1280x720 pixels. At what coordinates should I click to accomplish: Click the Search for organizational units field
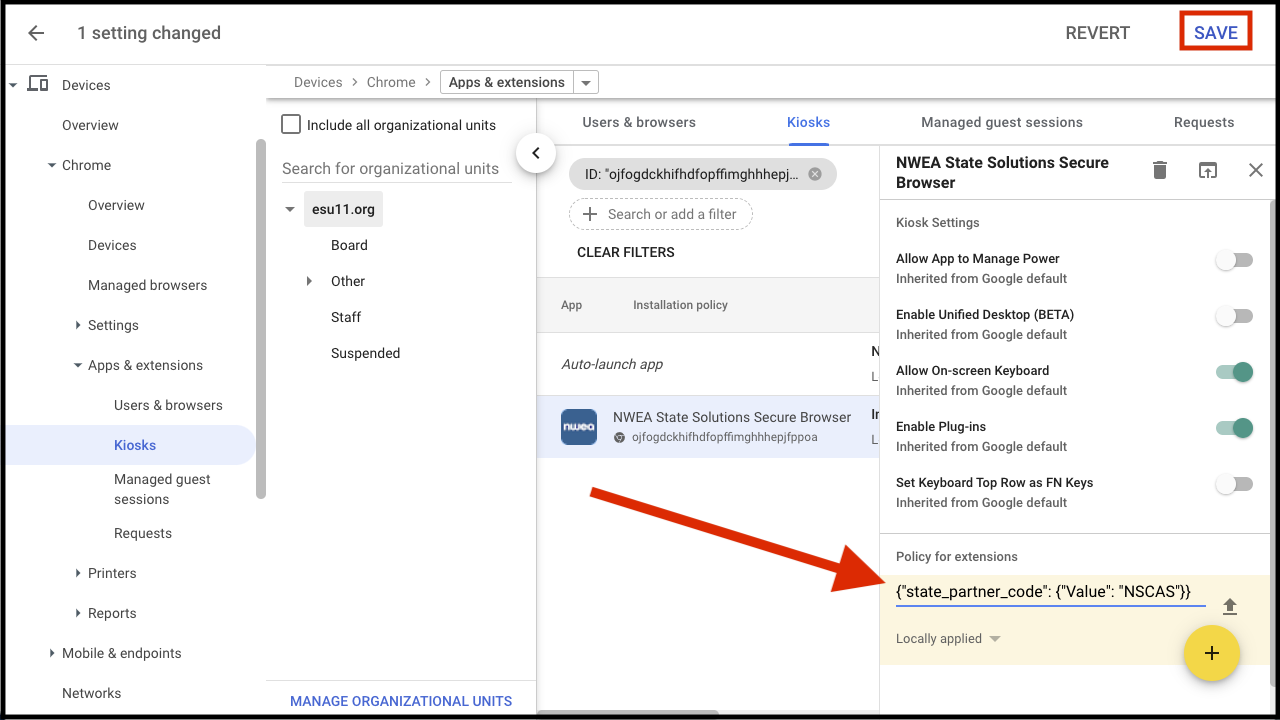(x=397, y=168)
